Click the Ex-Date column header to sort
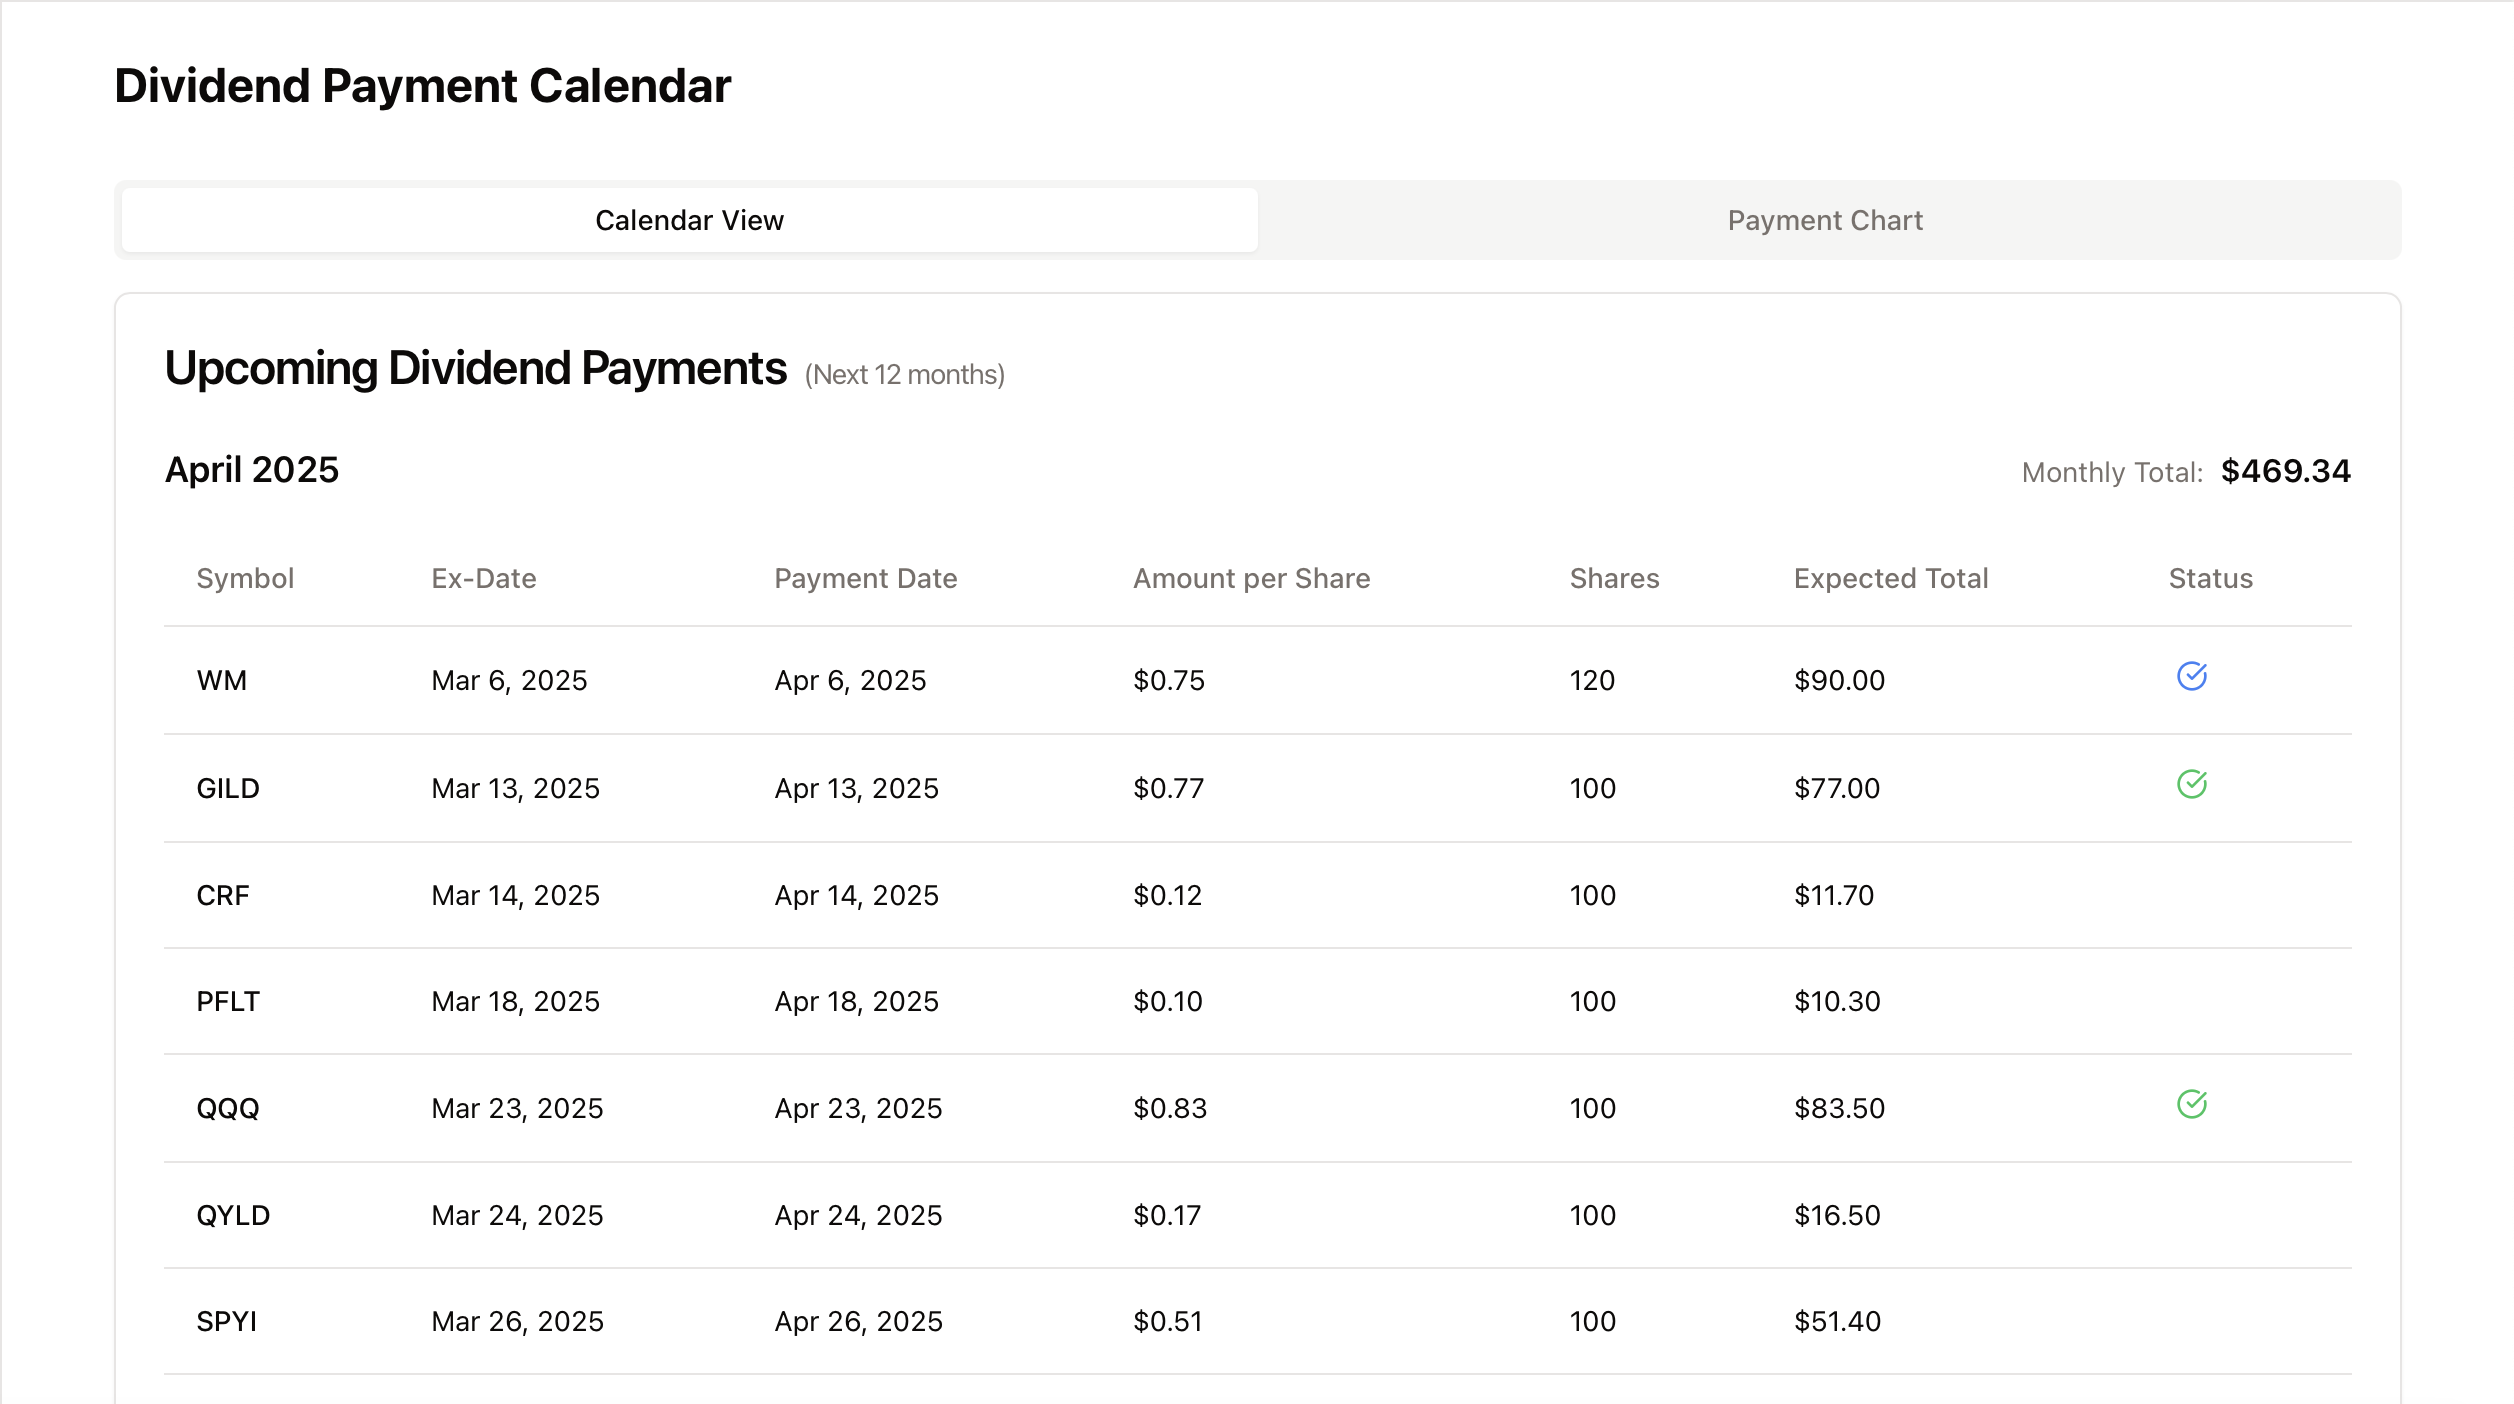Screen dimensions: 2514x1404 point(483,578)
